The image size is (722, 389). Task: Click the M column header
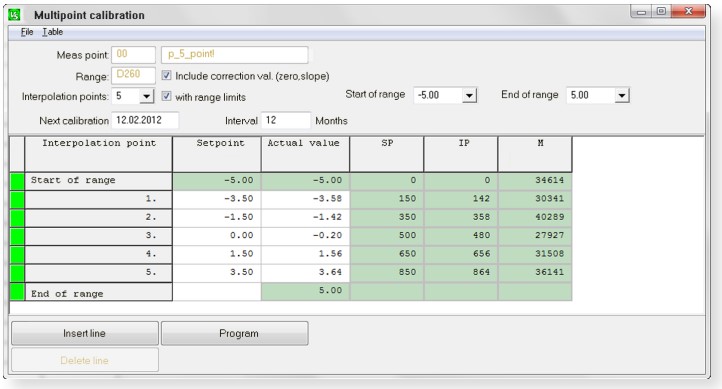click(535, 154)
